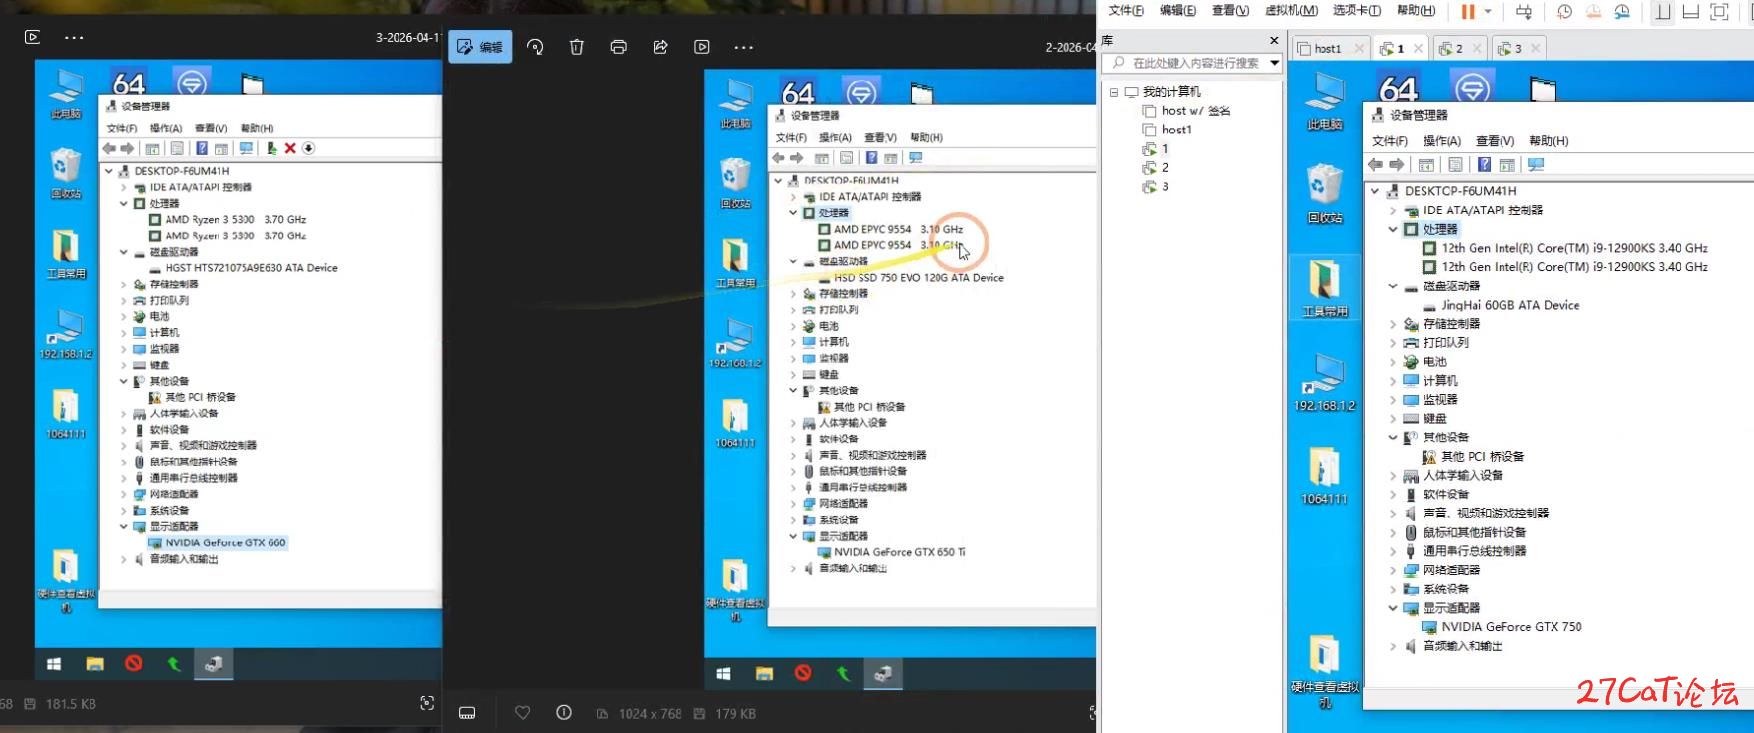The width and height of the screenshot is (1754, 733).
Task: Collapse the 处理器 node in VMware Device Manager
Action: pyautogui.click(x=1393, y=229)
